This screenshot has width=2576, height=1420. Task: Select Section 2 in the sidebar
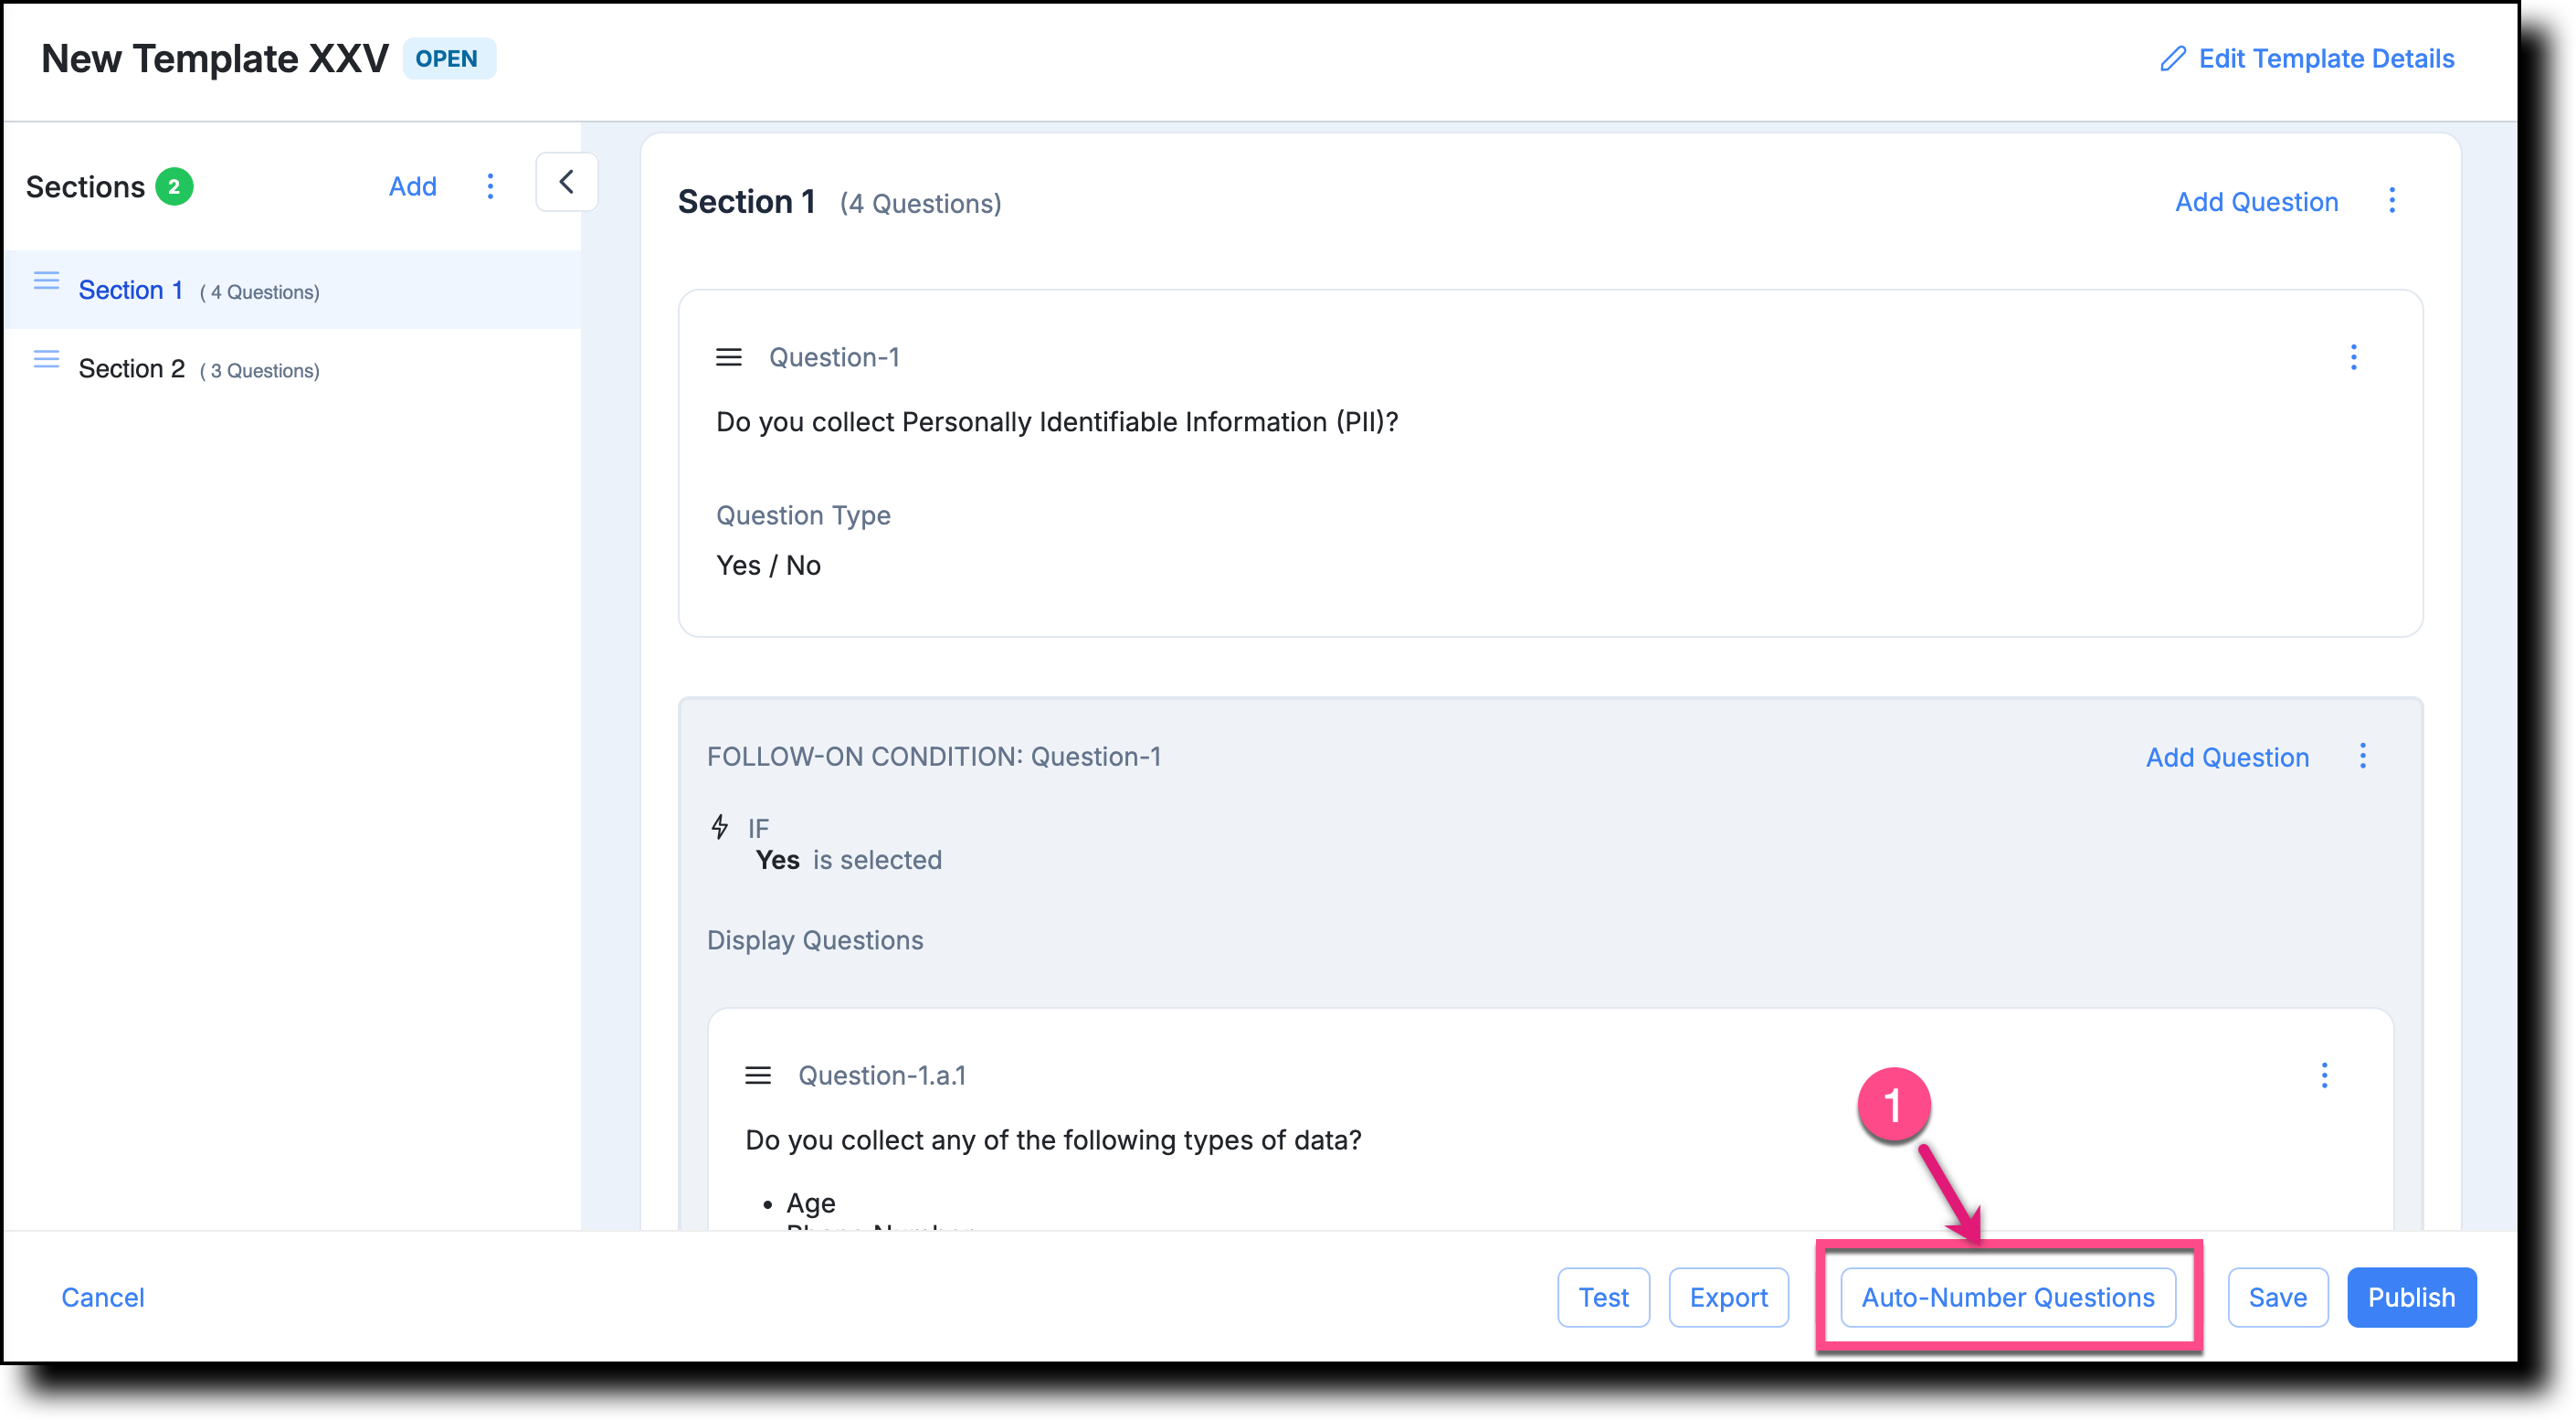point(291,369)
